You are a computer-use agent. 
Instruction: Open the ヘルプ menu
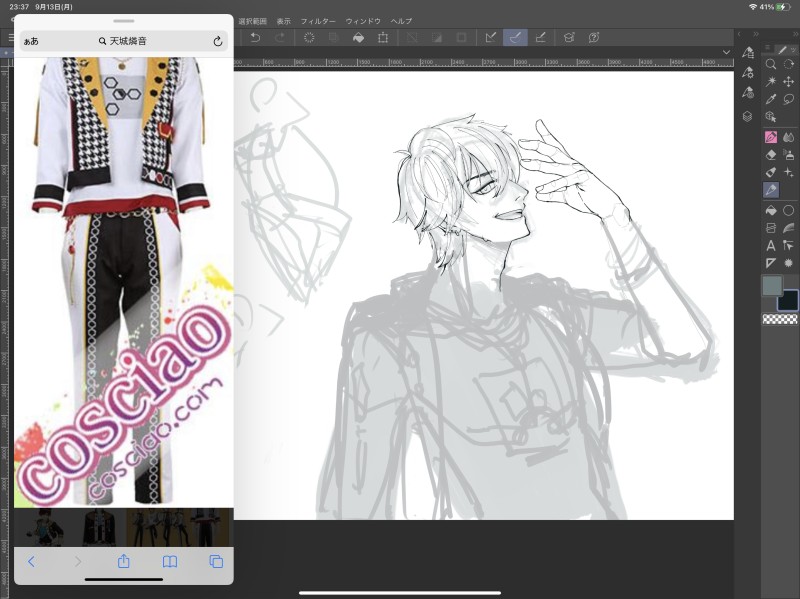tap(401, 21)
